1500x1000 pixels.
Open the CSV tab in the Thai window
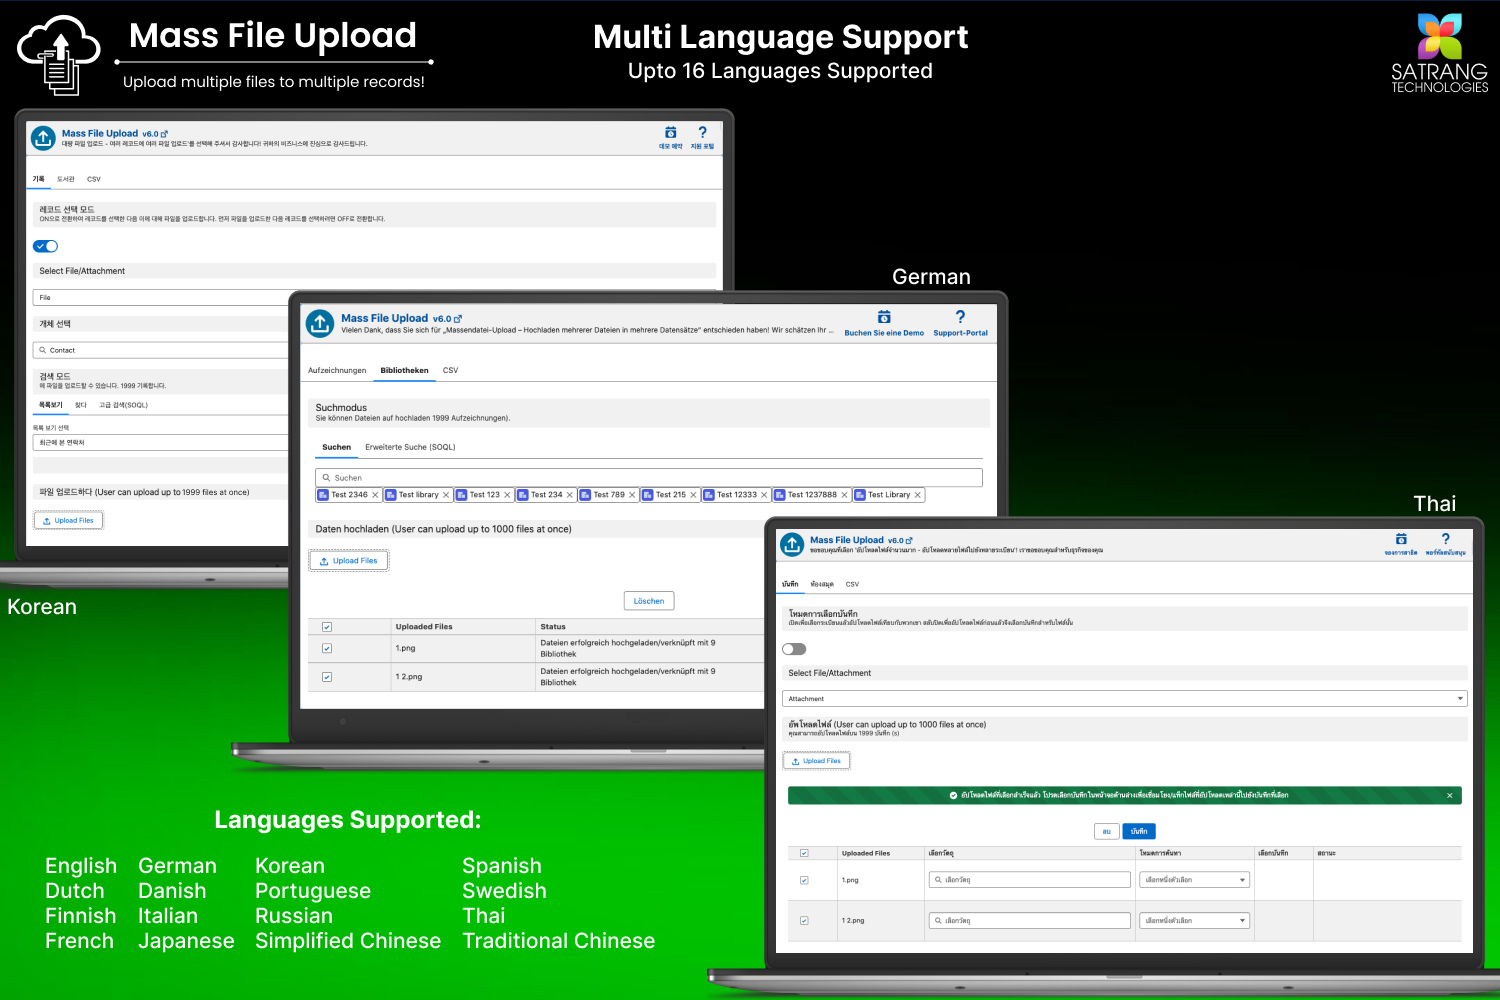tap(852, 584)
